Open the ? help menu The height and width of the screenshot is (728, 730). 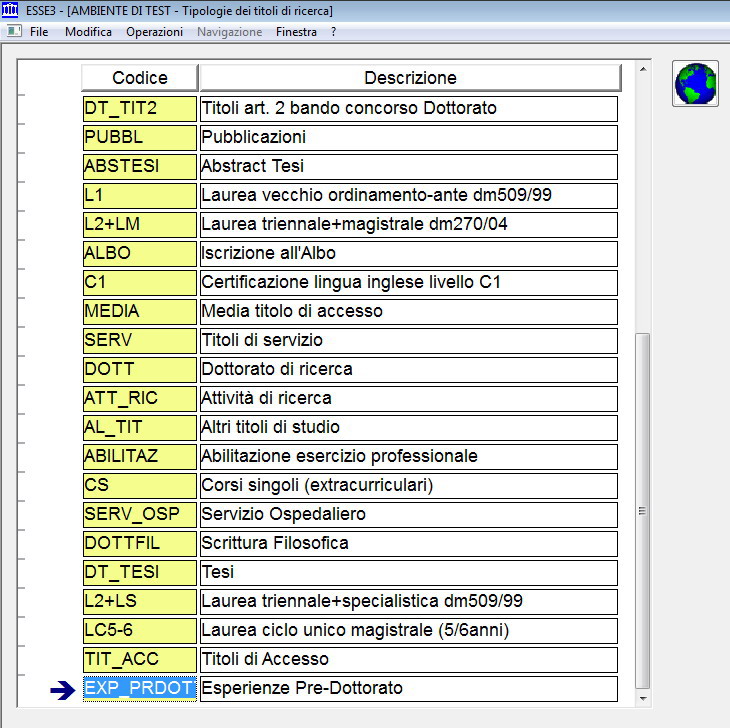point(333,32)
